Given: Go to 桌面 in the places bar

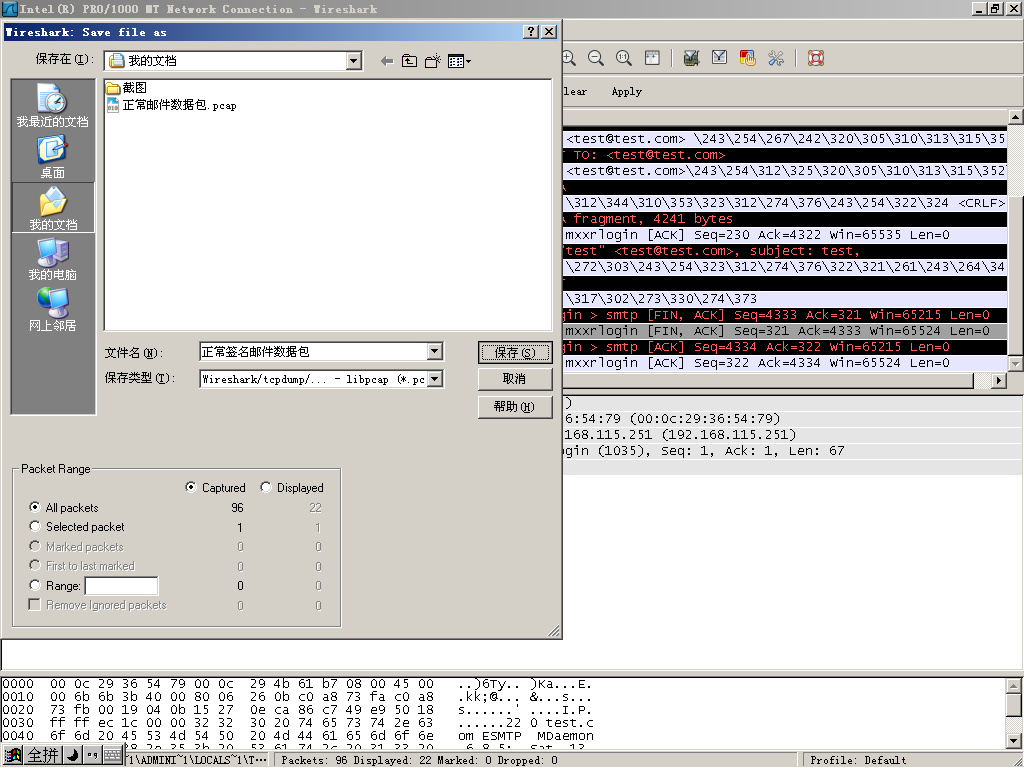Looking at the screenshot, I should point(52,157).
